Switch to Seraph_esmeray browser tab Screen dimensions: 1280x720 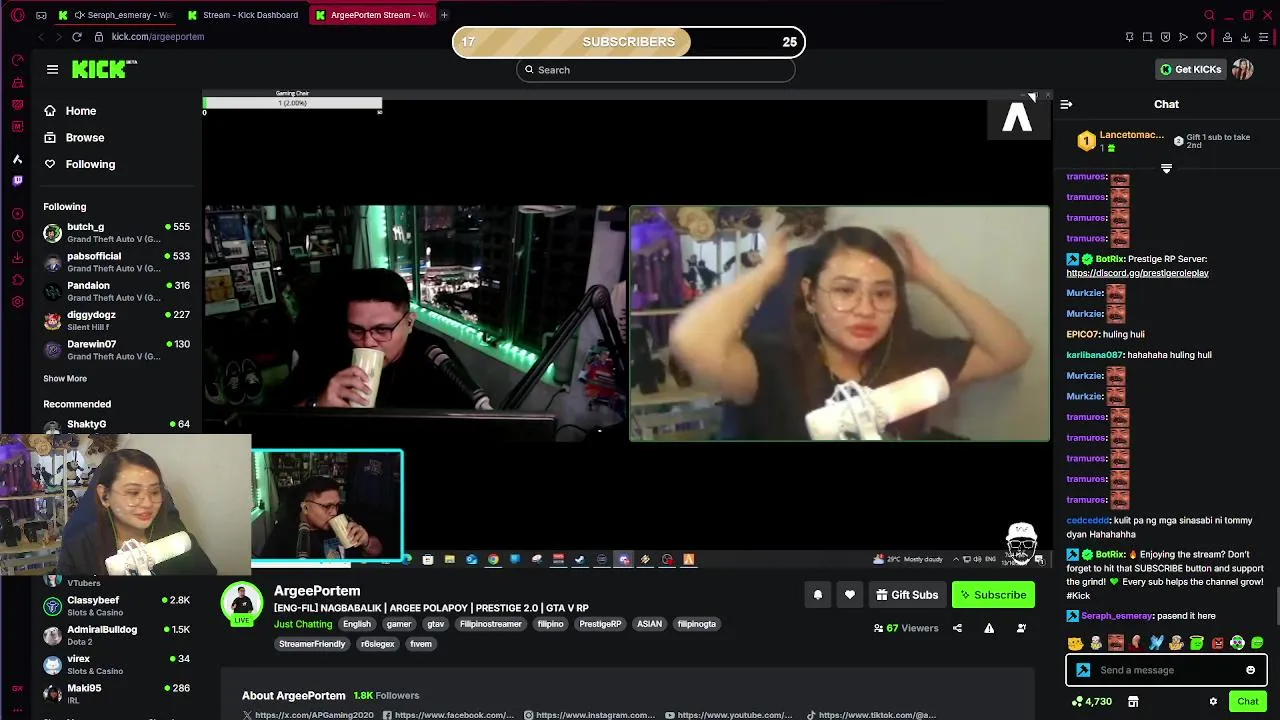pyautogui.click(x=115, y=15)
